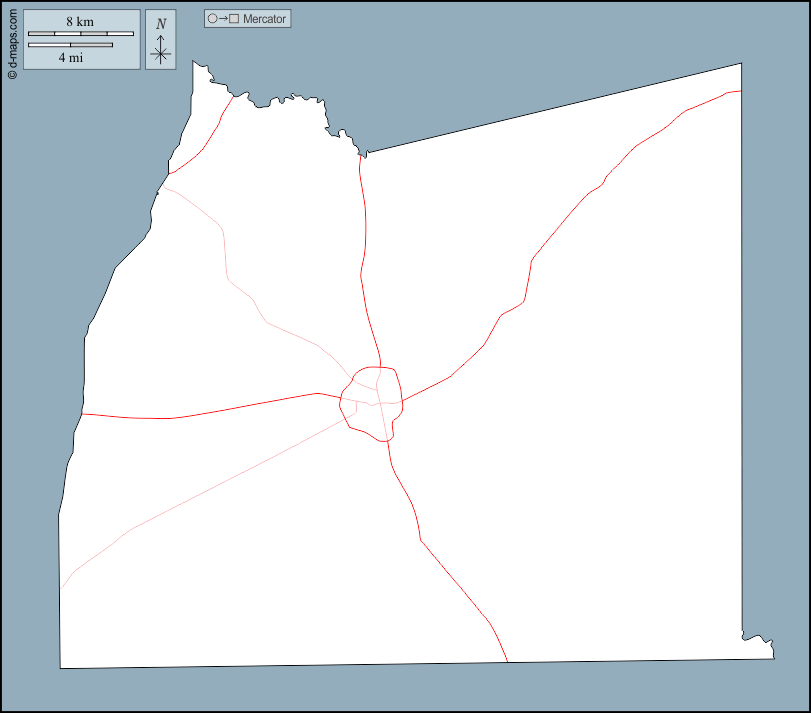Click the miles scale bar
This screenshot has height=713, width=811.
70,45
